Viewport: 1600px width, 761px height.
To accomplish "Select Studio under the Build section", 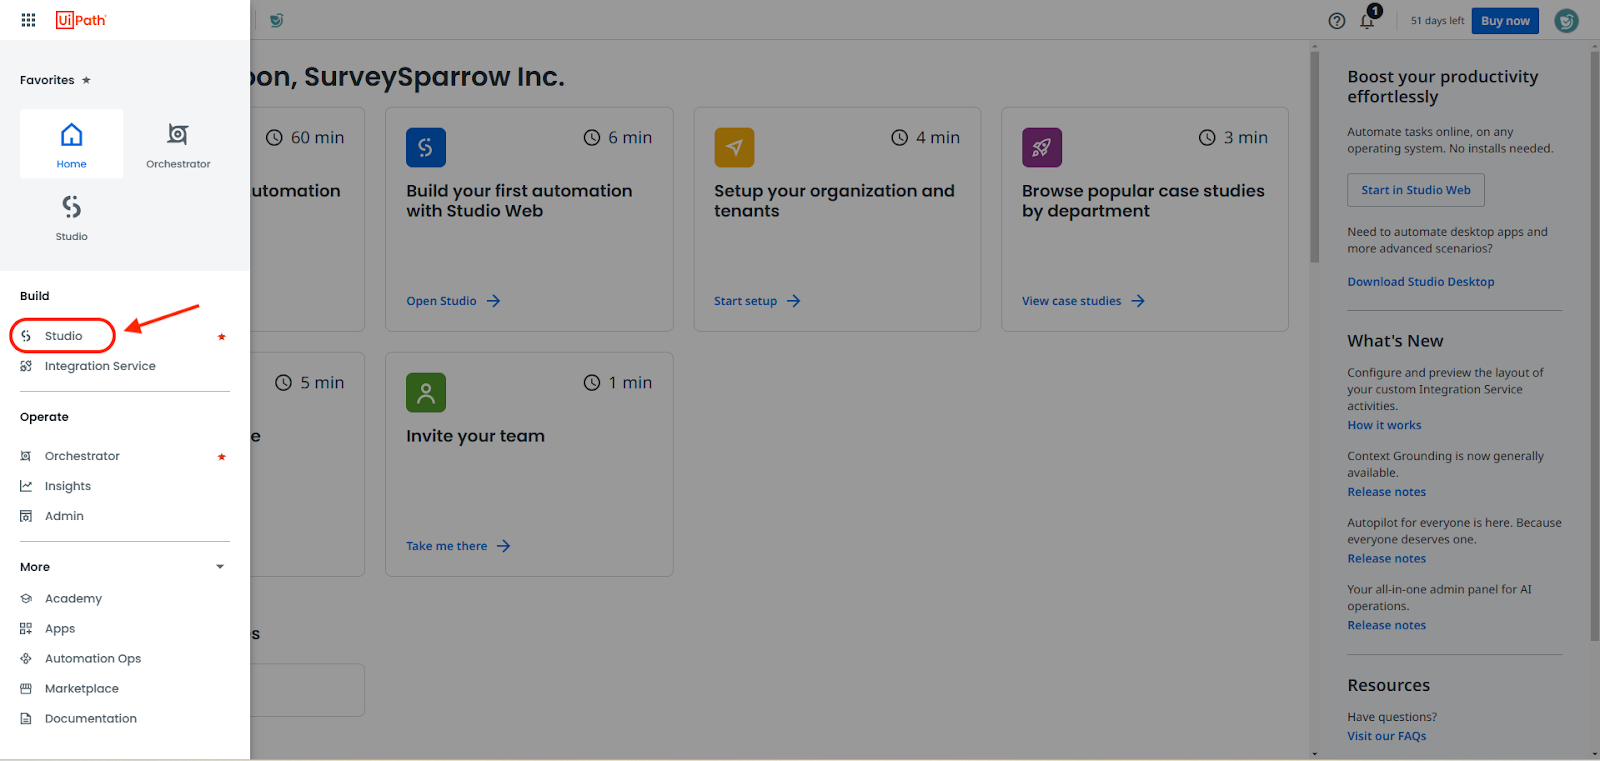I will (x=63, y=336).
